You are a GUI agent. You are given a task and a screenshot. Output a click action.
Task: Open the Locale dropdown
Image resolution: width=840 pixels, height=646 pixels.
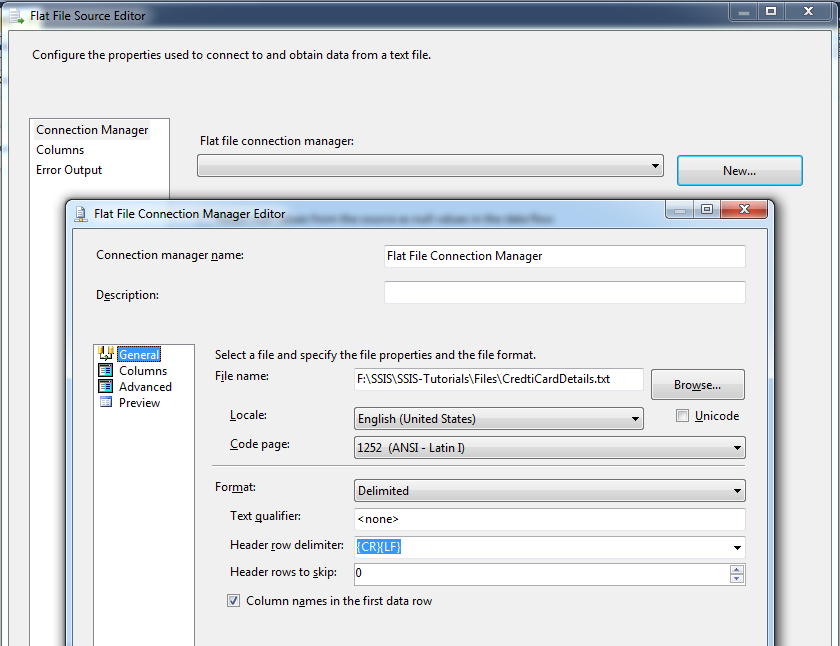[638, 418]
